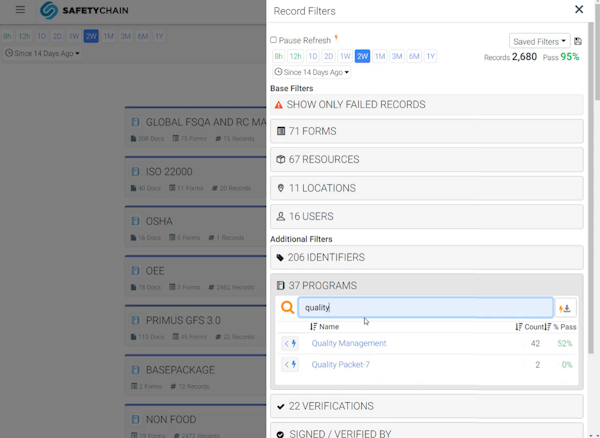Expand the 22 Verifications filter
The image size is (600, 438).
pyautogui.click(x=427, y=406)
